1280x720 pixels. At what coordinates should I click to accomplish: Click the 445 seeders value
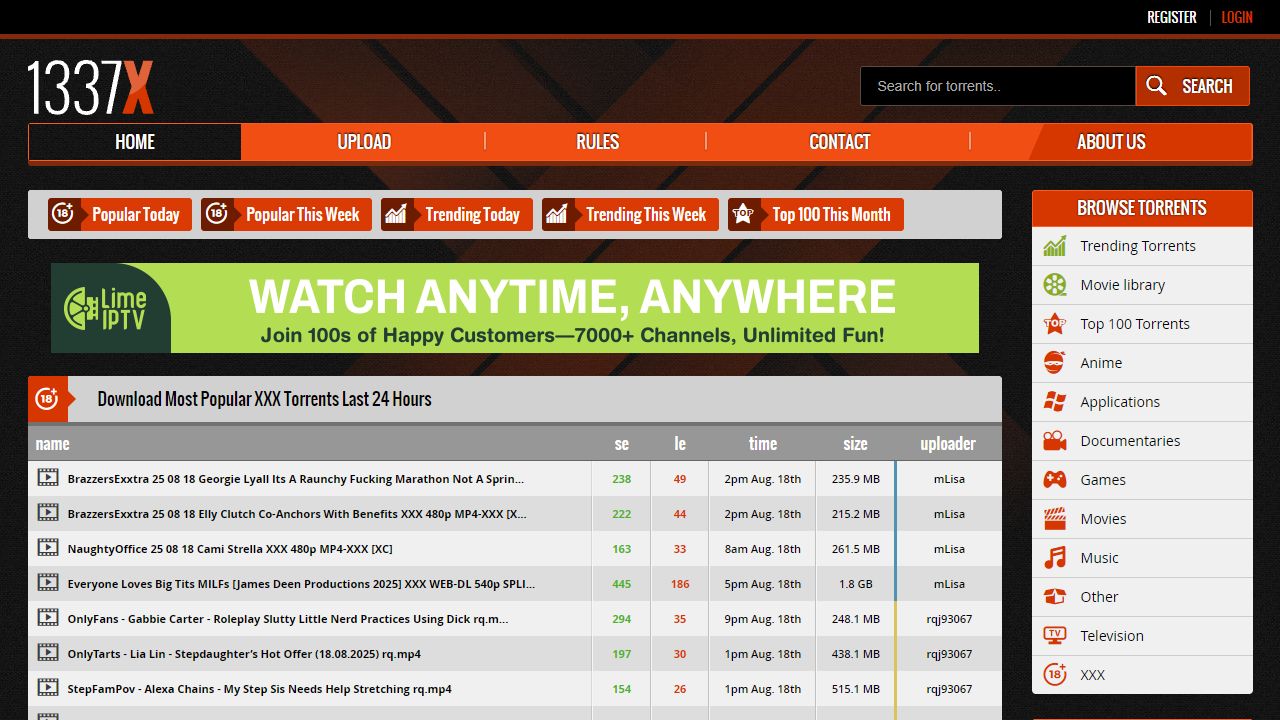(x=622, y=584)
